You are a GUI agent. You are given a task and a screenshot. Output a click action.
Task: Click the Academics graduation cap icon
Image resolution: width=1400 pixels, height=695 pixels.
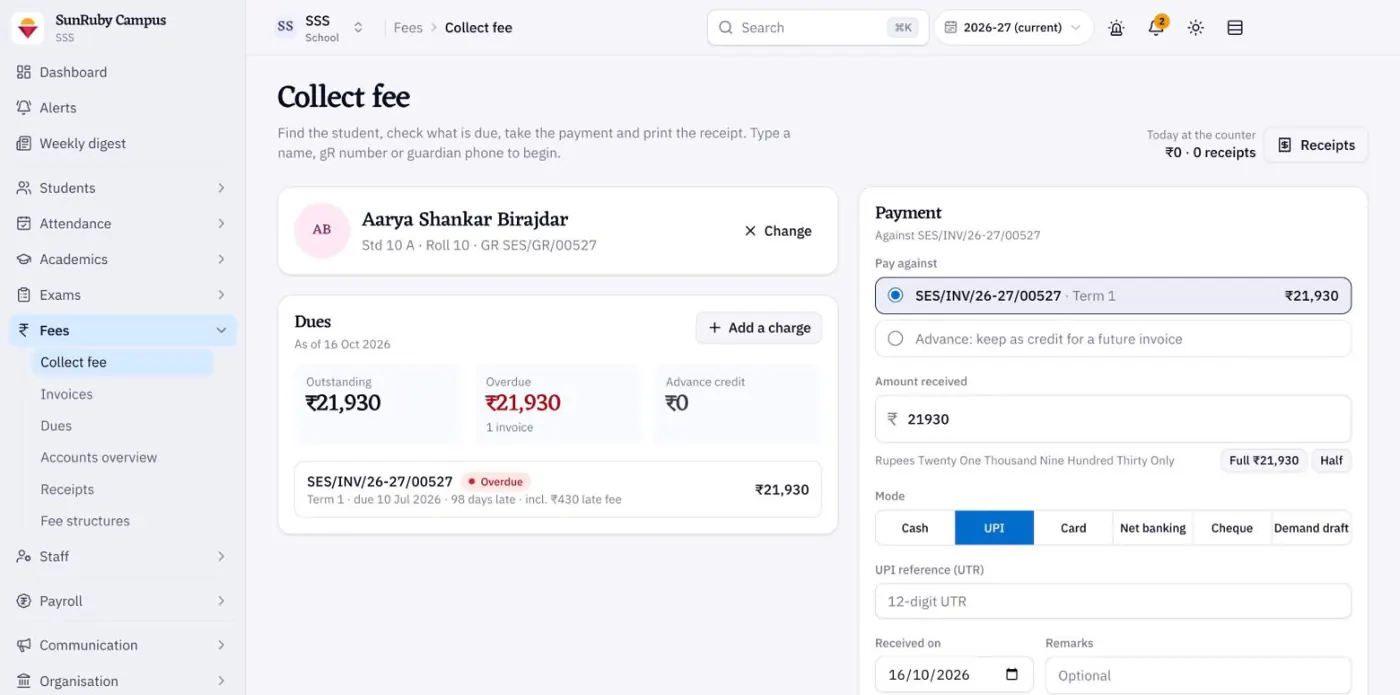point(24,259)
